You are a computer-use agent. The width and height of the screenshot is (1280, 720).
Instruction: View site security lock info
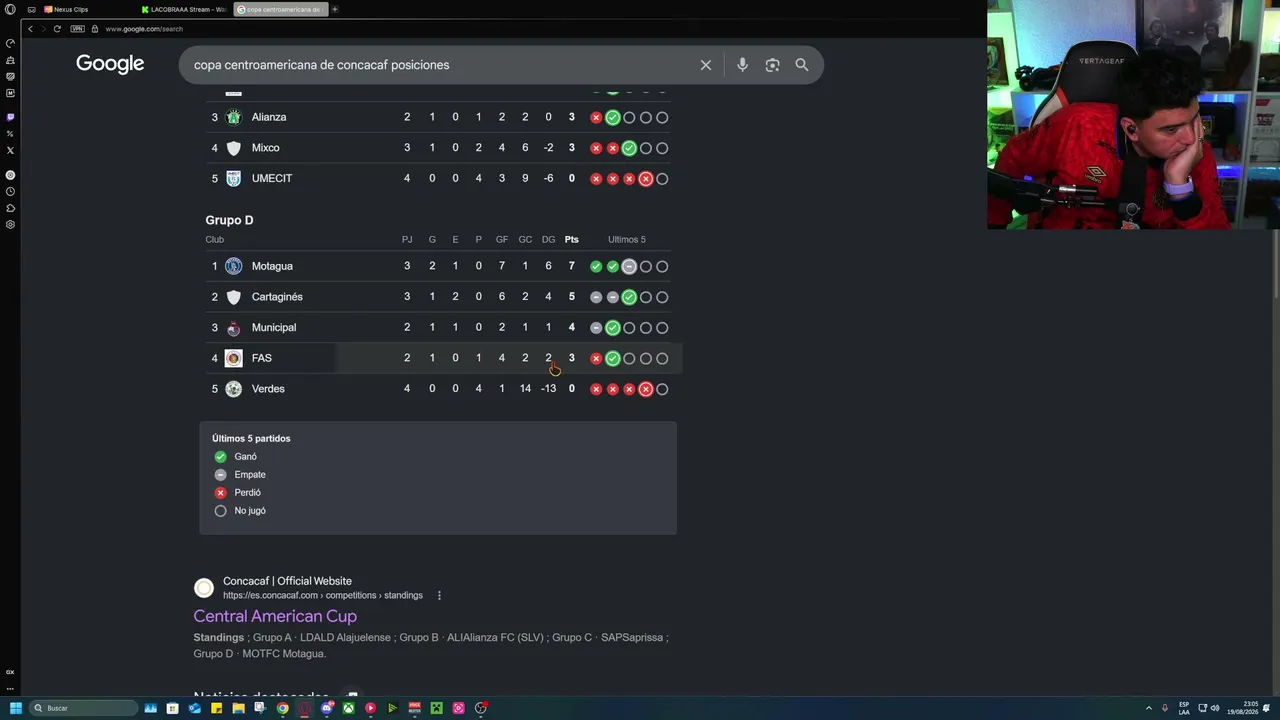[x=94, y=29]
